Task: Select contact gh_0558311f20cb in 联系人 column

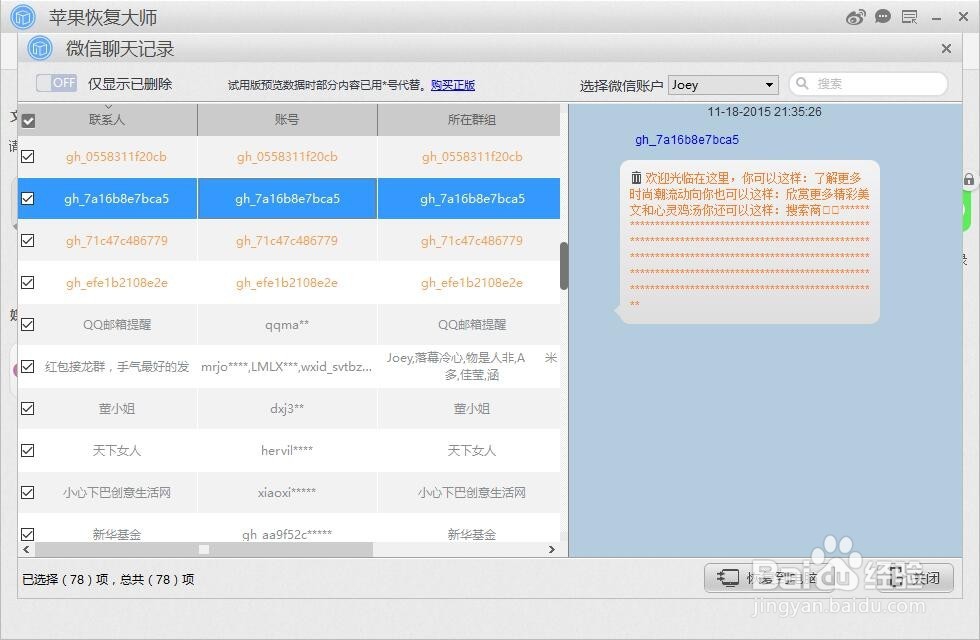Action: click(x=116, y=157)
